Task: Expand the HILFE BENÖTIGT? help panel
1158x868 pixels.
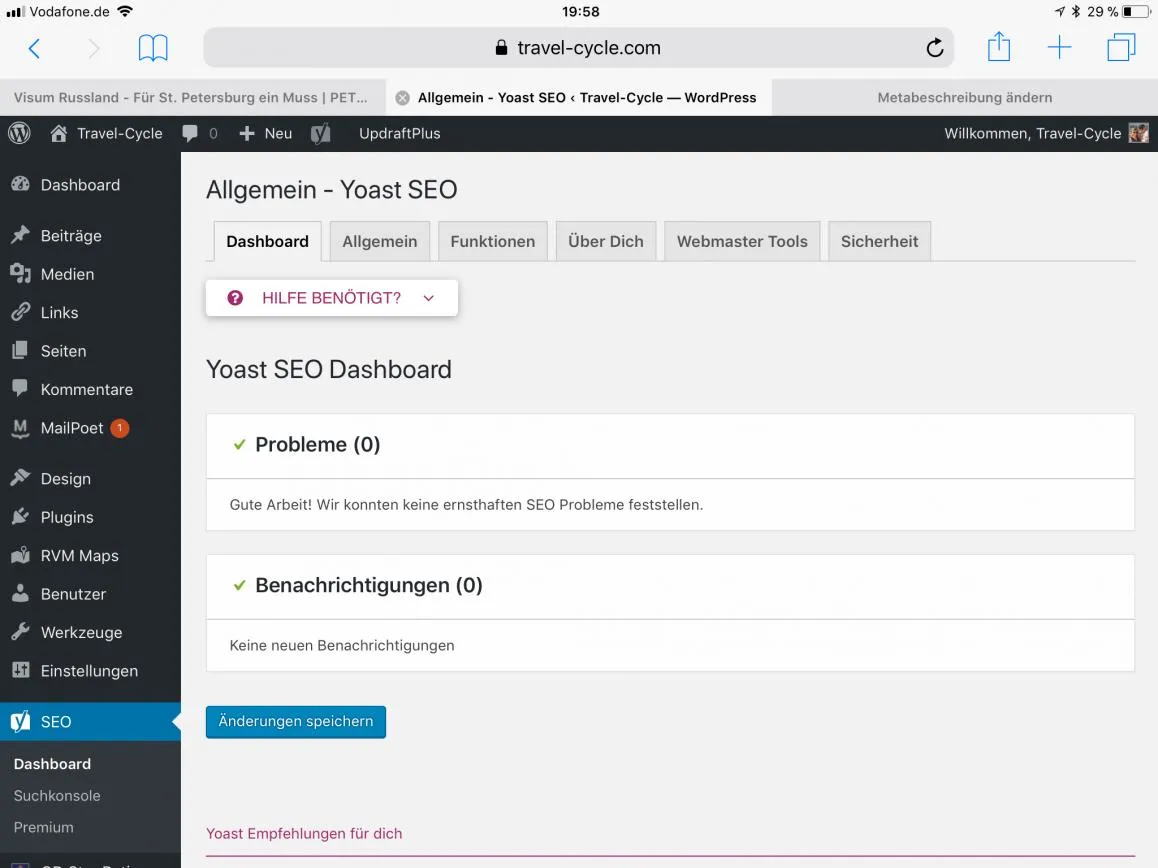Action: click(332, 298)
